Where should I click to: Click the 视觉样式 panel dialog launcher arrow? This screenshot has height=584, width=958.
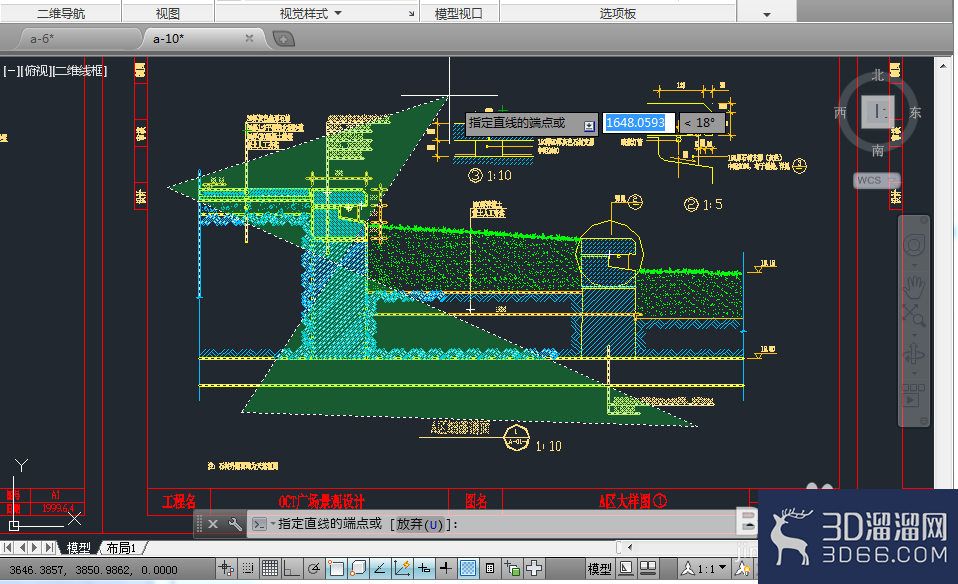[x=411, y=13]
